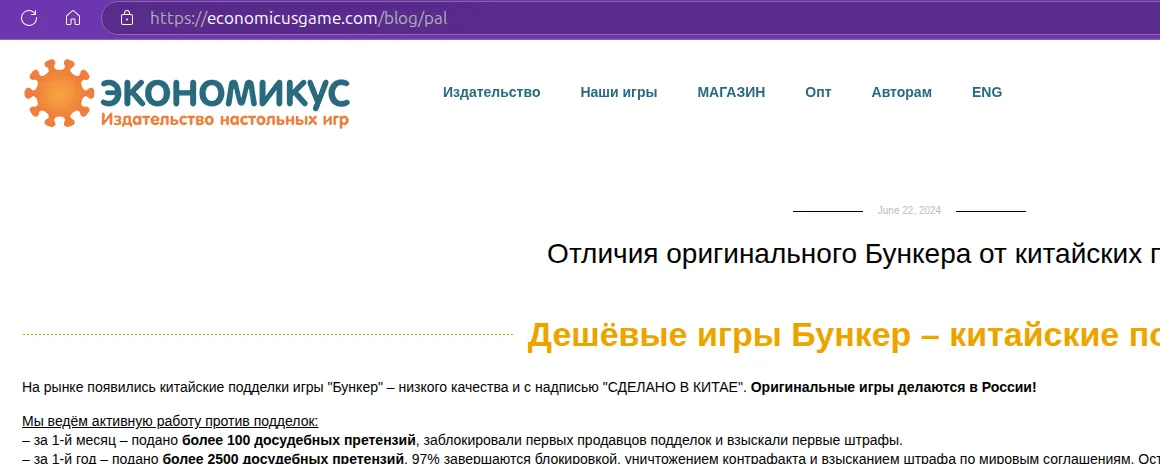Open the Издательство menu item
Viewport: 1160px width, 464px height.
[491, 93]
